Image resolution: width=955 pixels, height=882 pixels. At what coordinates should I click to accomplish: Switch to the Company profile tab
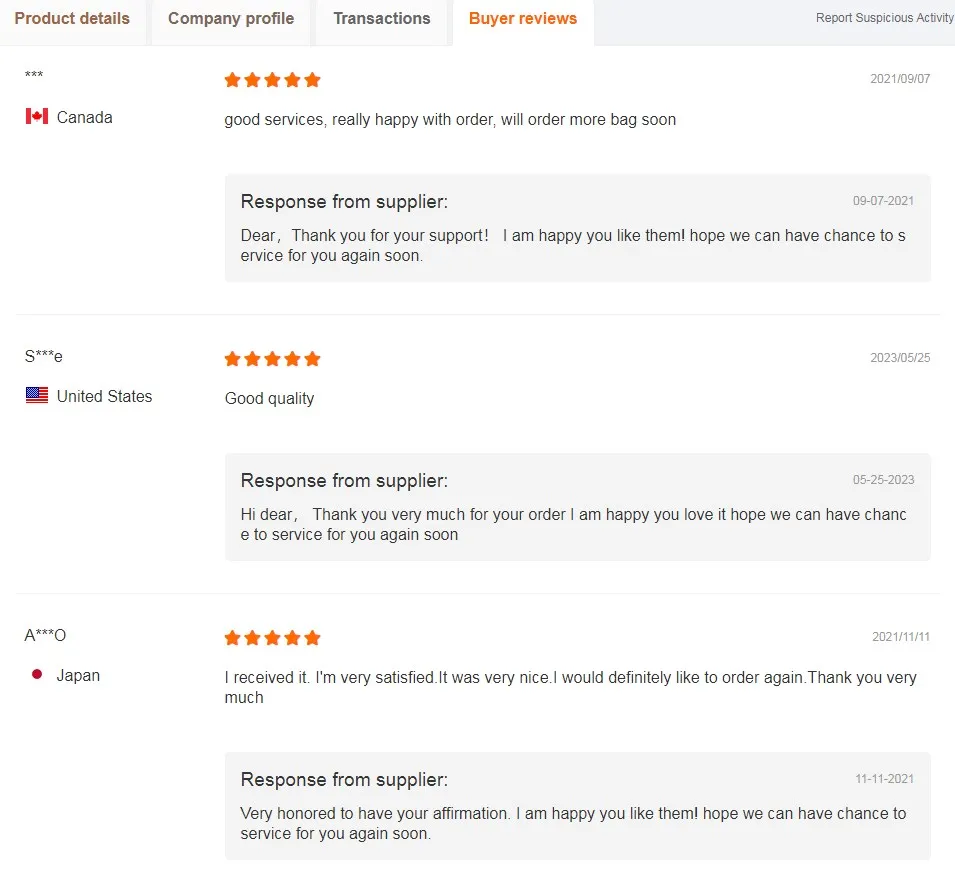231,18
